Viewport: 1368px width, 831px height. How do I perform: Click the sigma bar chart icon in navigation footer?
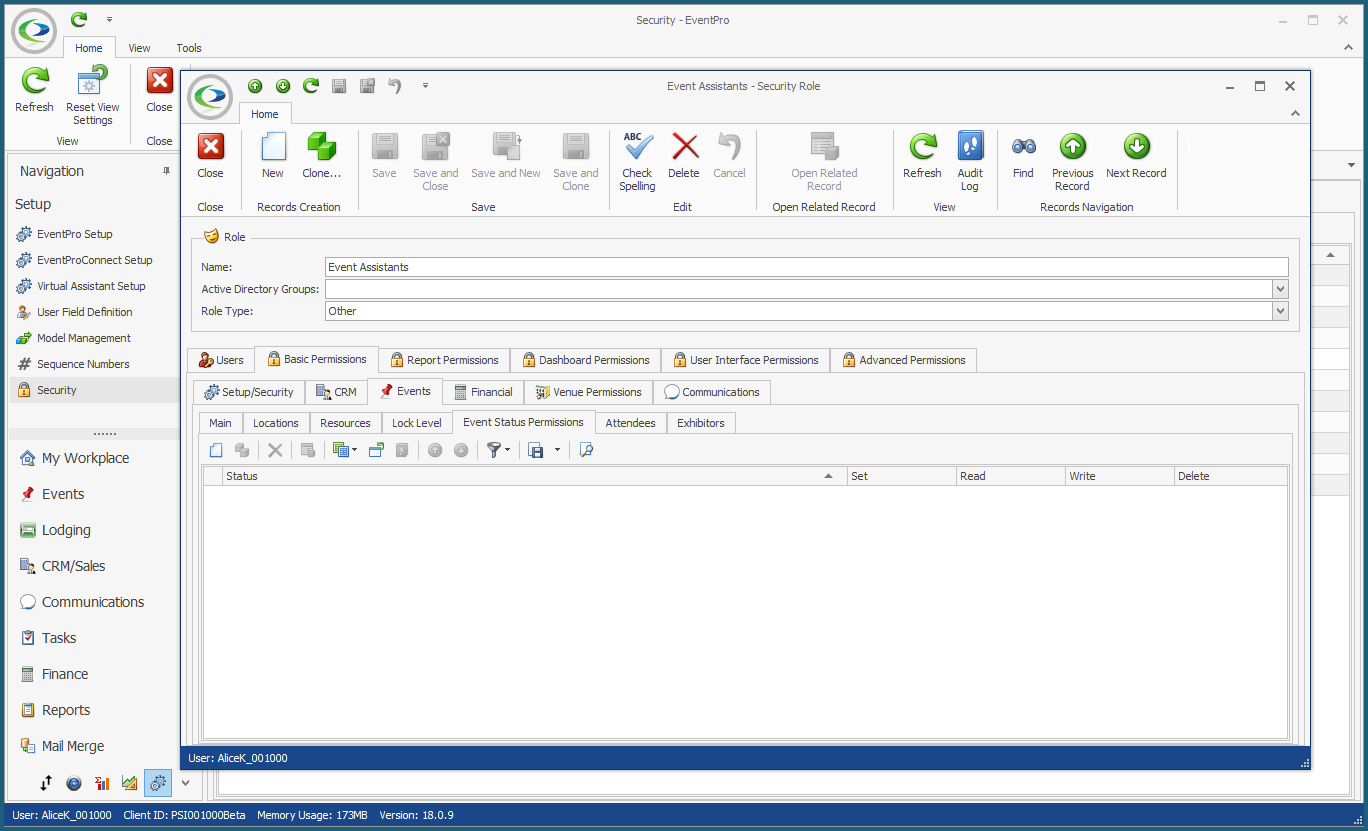(x=102, y=783)
